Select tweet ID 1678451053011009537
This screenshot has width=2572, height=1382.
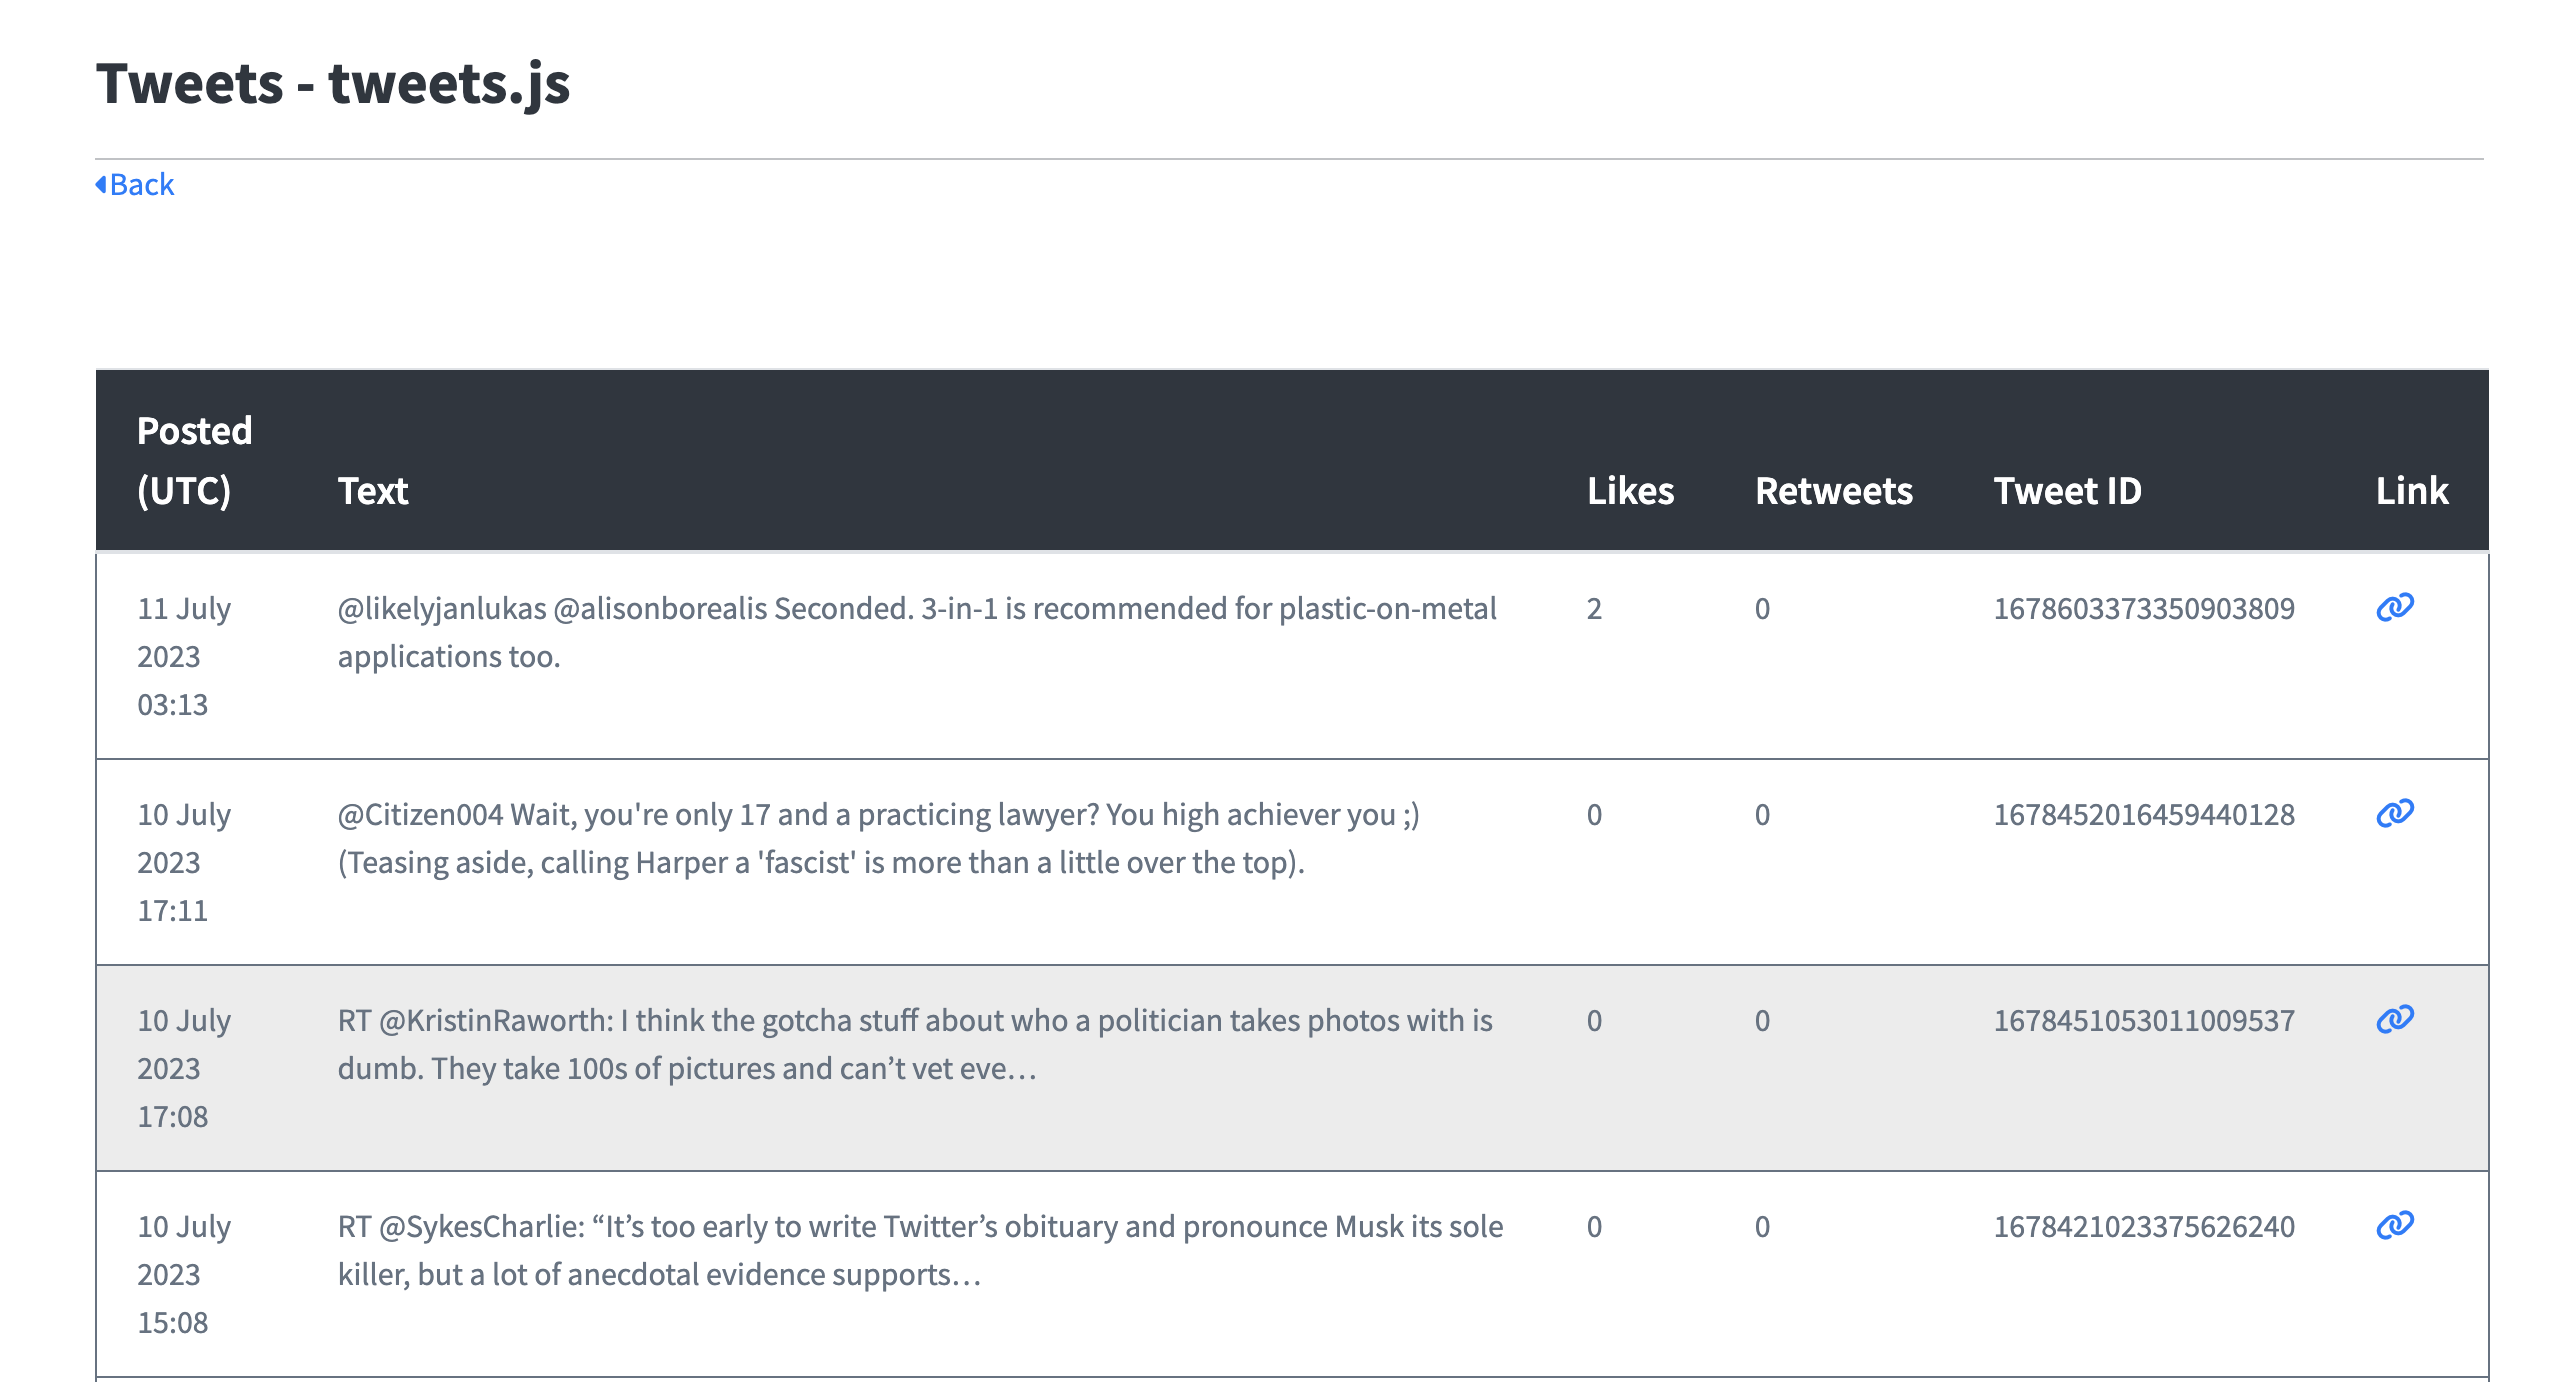click(2143, 1021)
